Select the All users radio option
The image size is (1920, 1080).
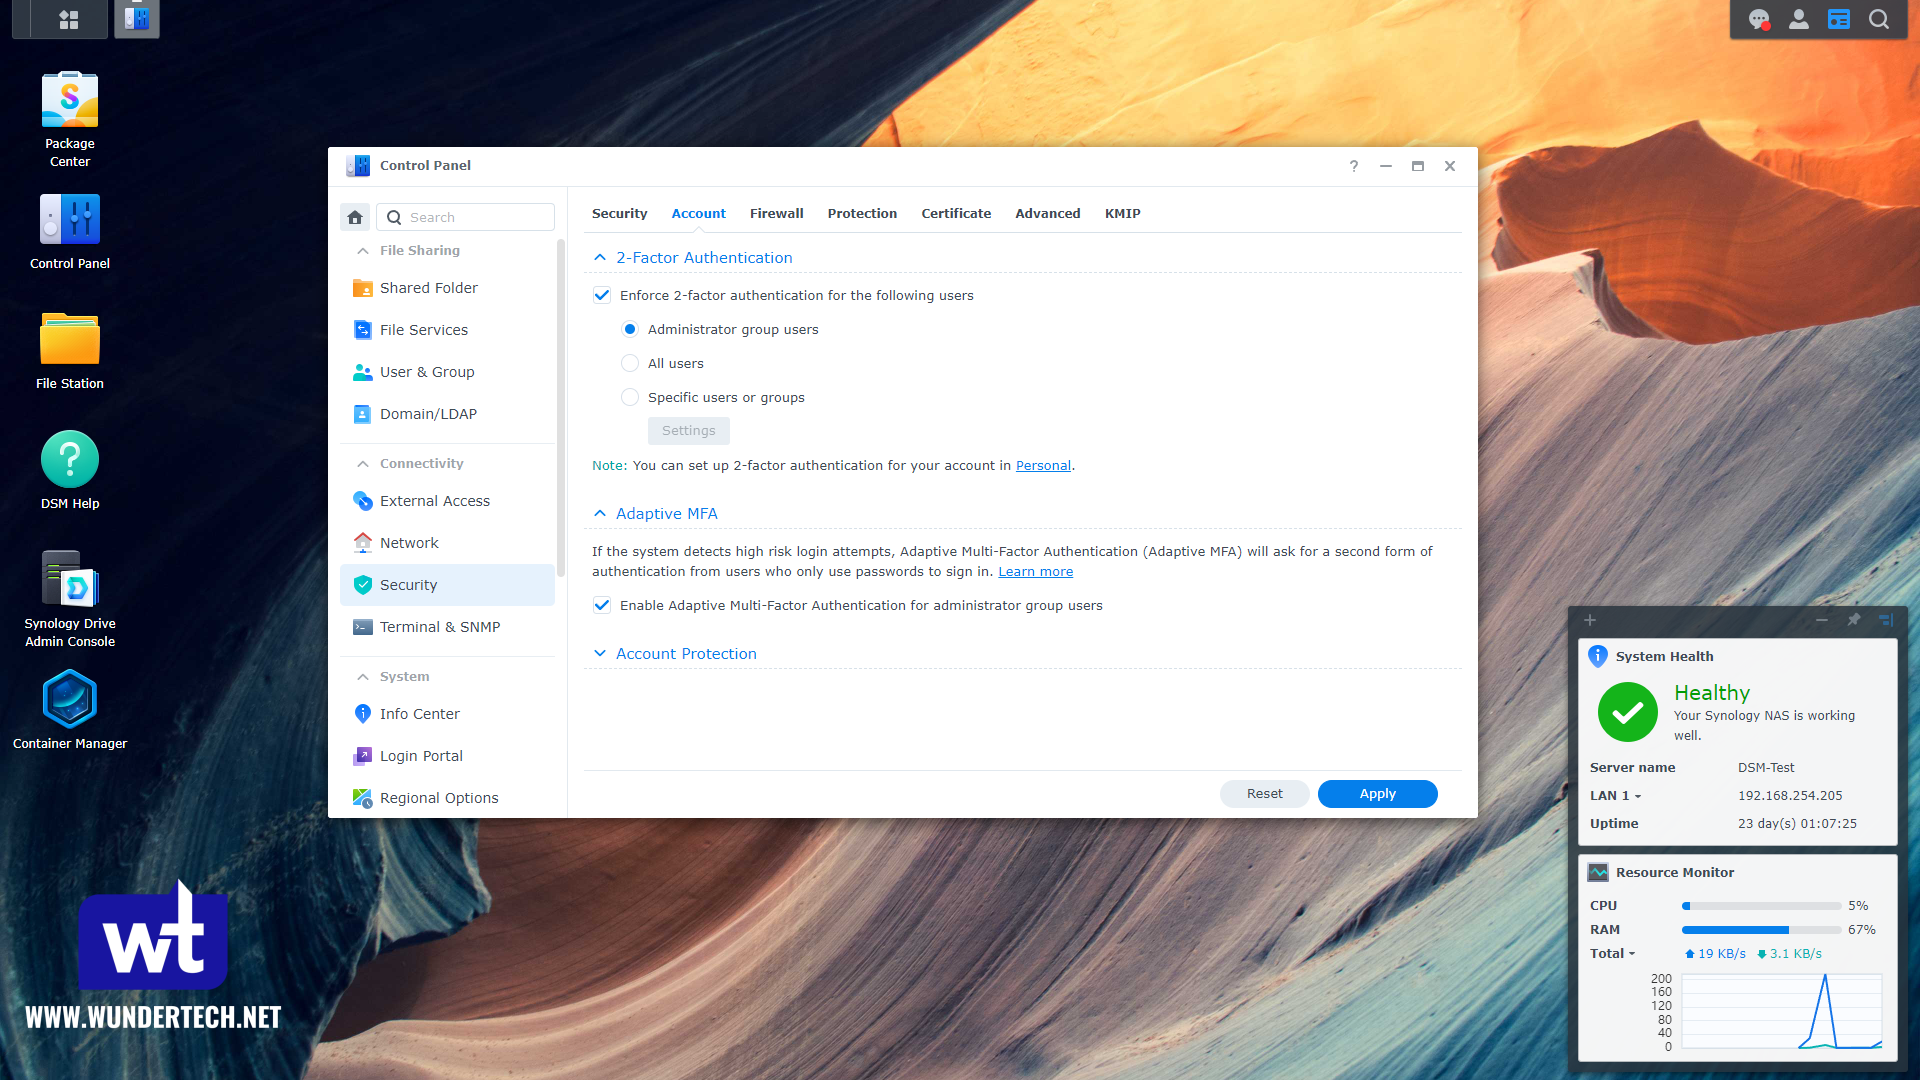[x=630, y=363]
